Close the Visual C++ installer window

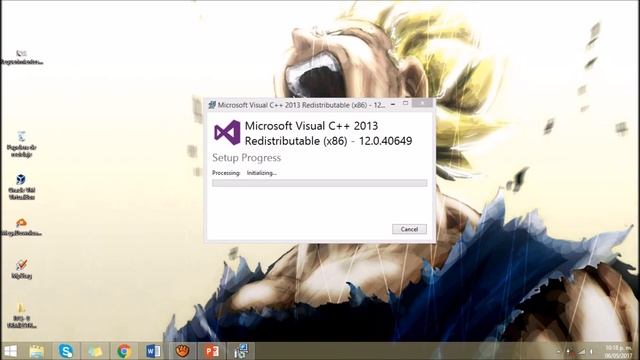click(422, 103)
